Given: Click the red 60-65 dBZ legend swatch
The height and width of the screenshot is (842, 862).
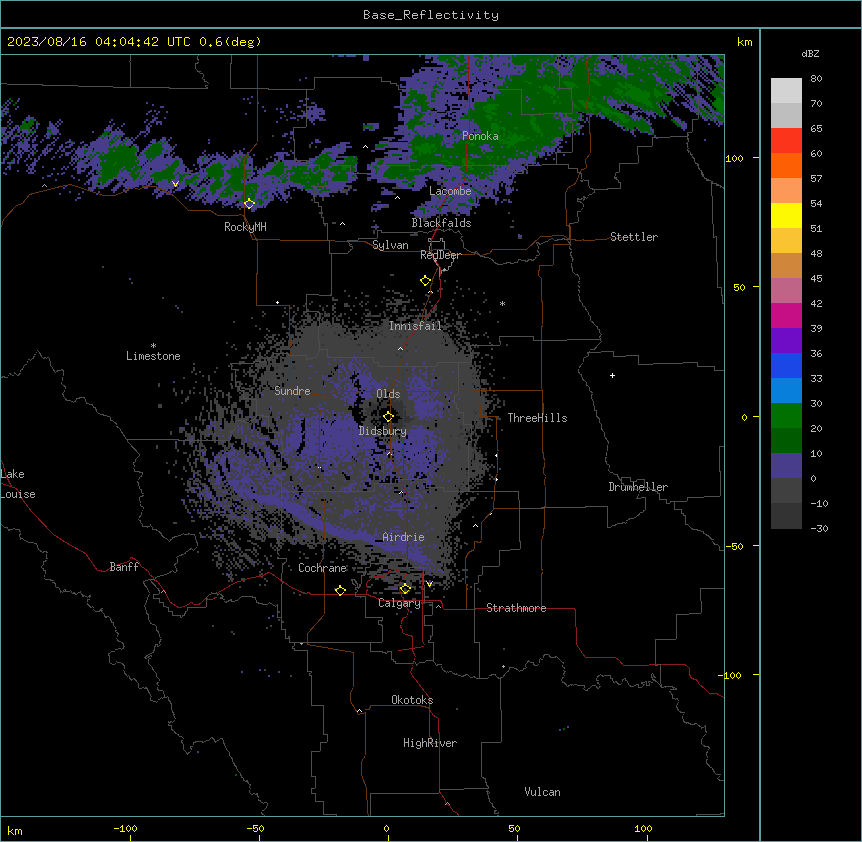Looking at the screenshot, I should pos(786,141).
